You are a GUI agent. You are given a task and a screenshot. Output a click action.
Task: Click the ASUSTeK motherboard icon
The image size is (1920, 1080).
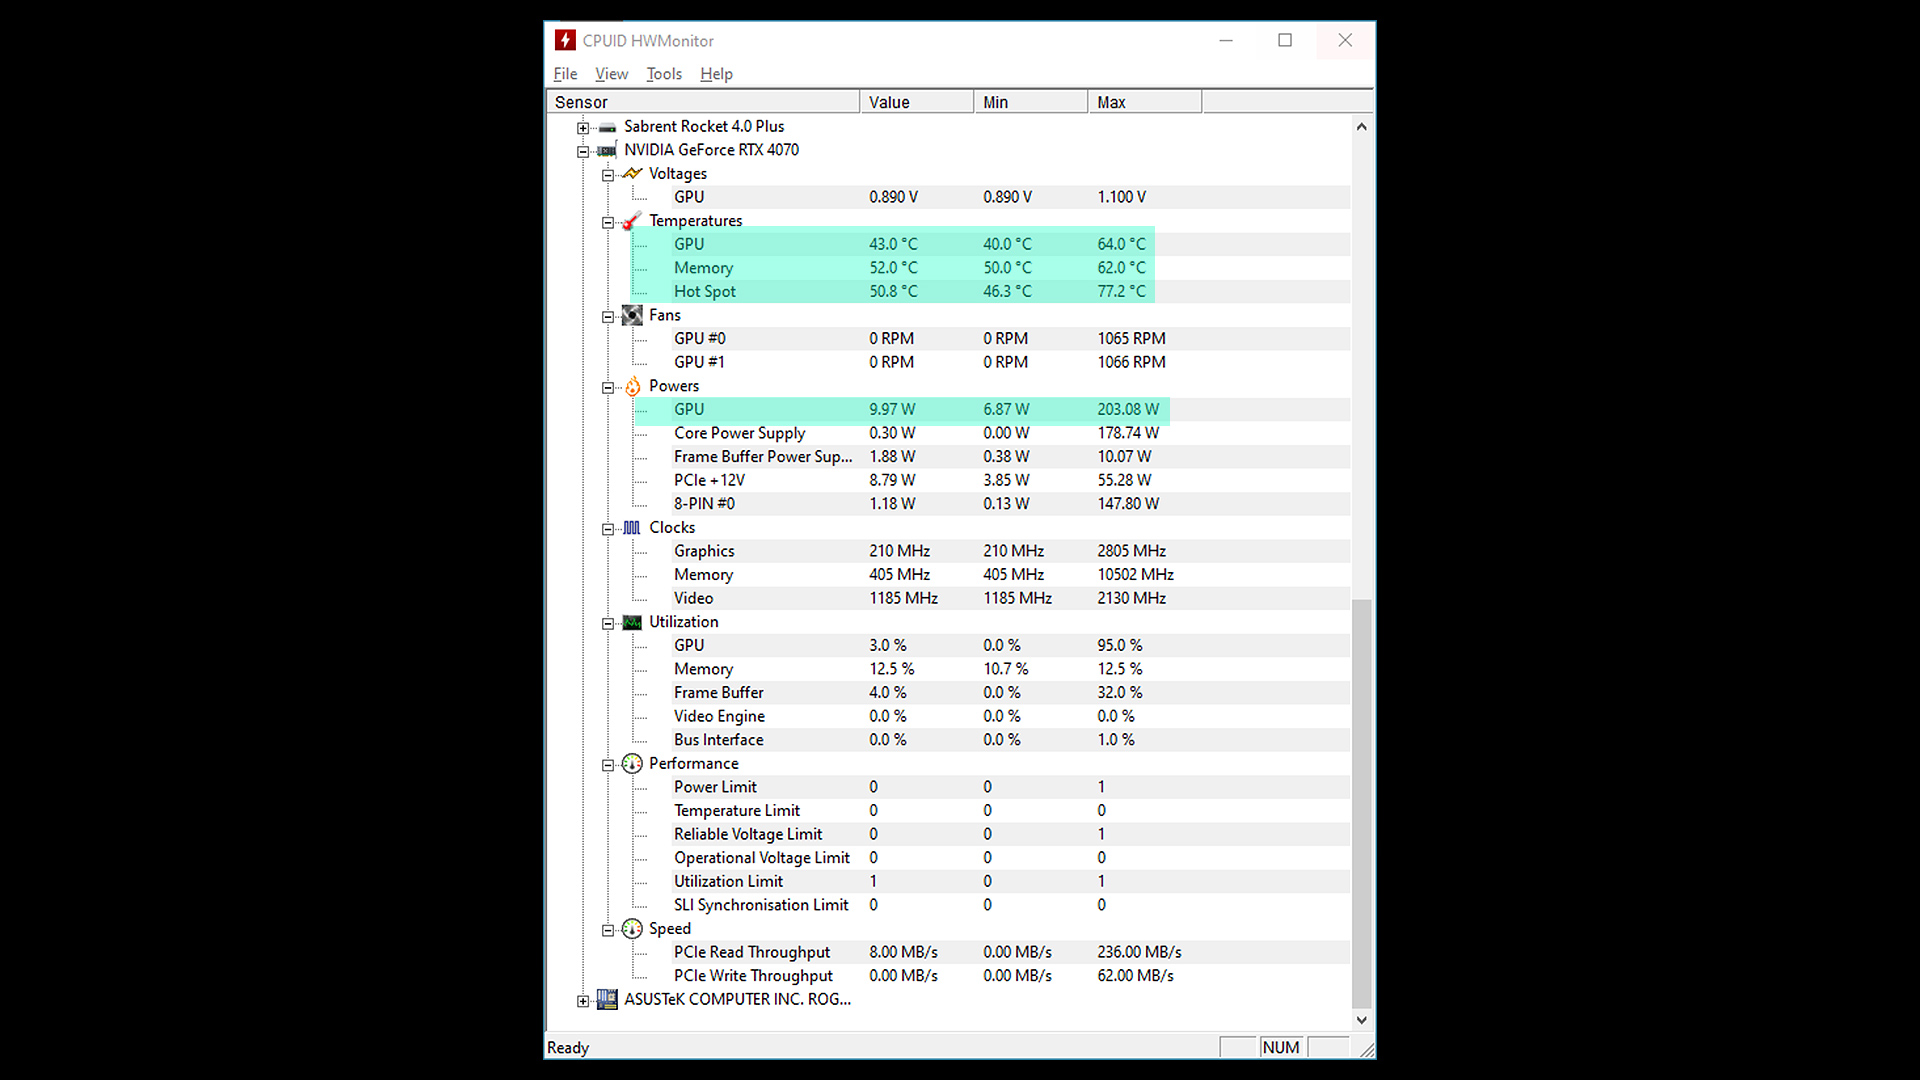(607, 999)
